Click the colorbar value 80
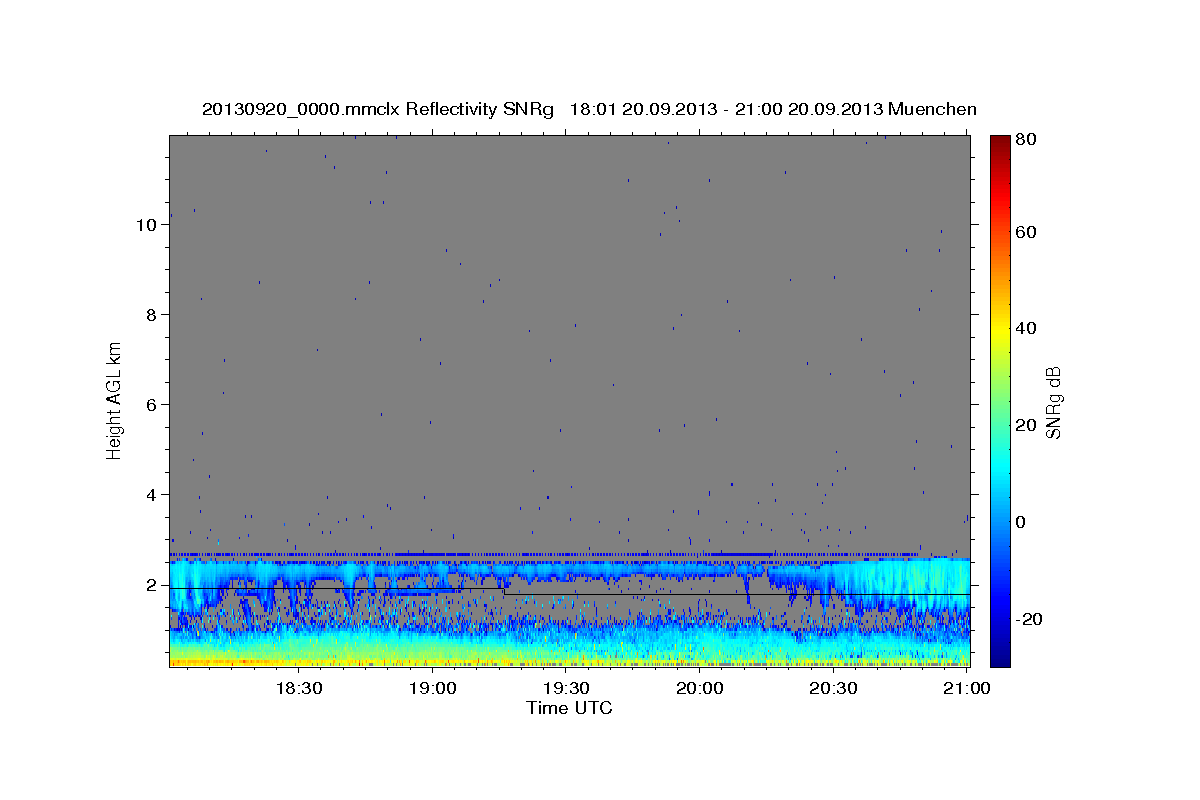 pyautogui.click(x=1025, y=139)
